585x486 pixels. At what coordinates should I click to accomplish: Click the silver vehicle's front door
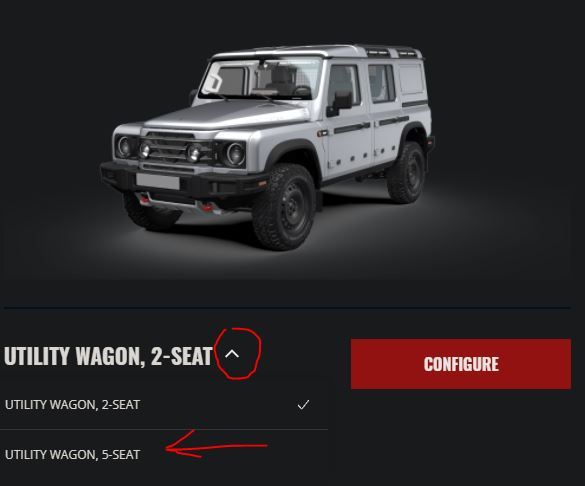pyautogui.click(x=347, y=123)
